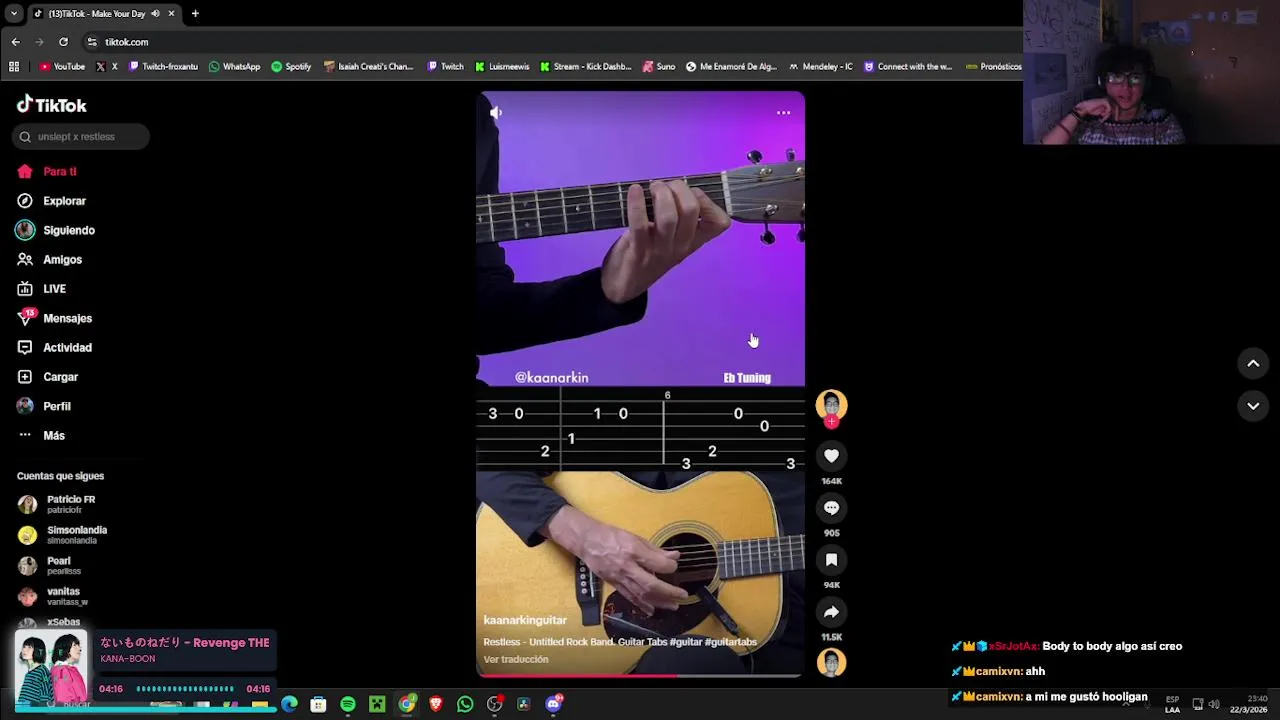The image size is (1280, 720).
Task: Open the Spotify bookmark
Action: [291, 67]
